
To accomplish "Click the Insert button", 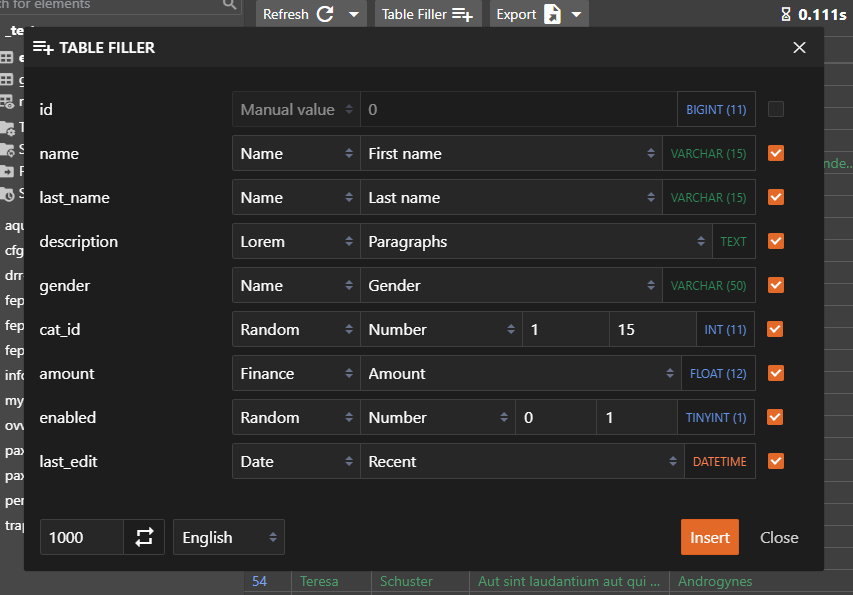I will (709, 537).
